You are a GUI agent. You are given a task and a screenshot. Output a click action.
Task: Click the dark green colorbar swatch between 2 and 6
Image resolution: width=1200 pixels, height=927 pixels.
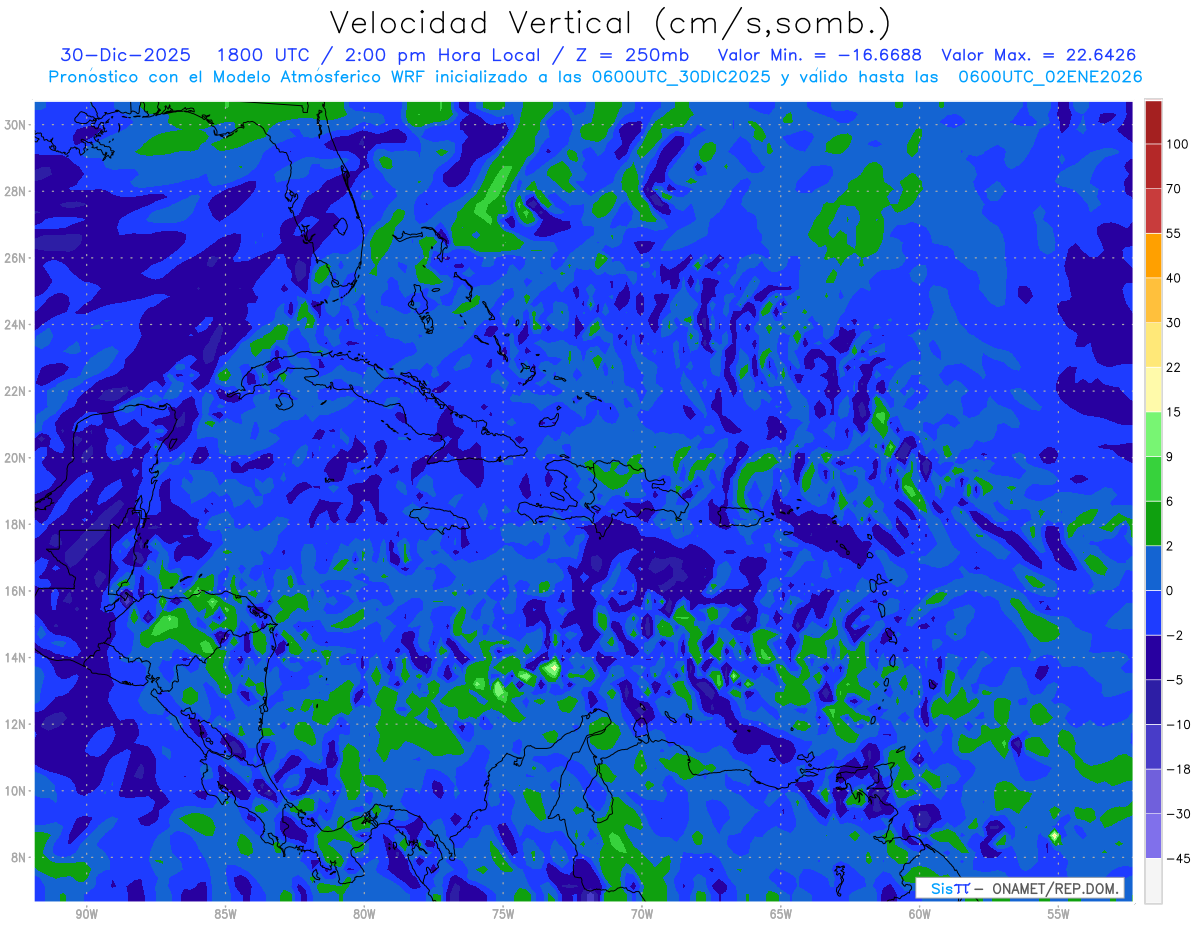(1153, 524)
